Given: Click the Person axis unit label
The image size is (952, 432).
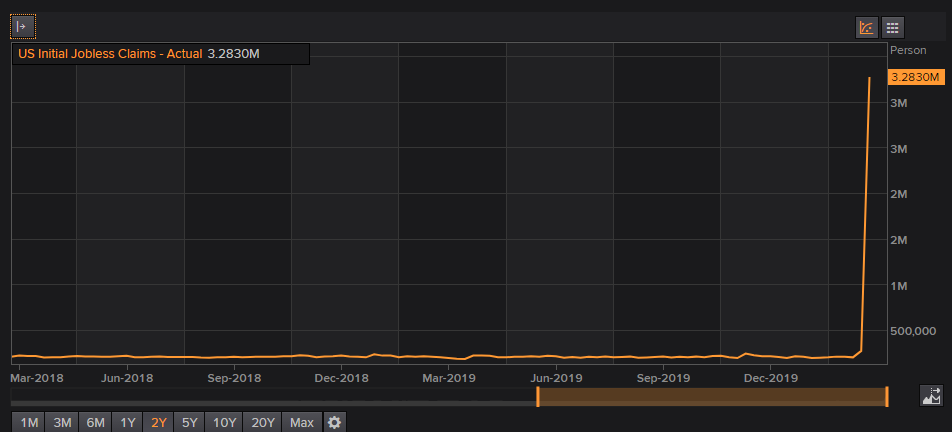Looking at the screenshot, I should 908,50.
